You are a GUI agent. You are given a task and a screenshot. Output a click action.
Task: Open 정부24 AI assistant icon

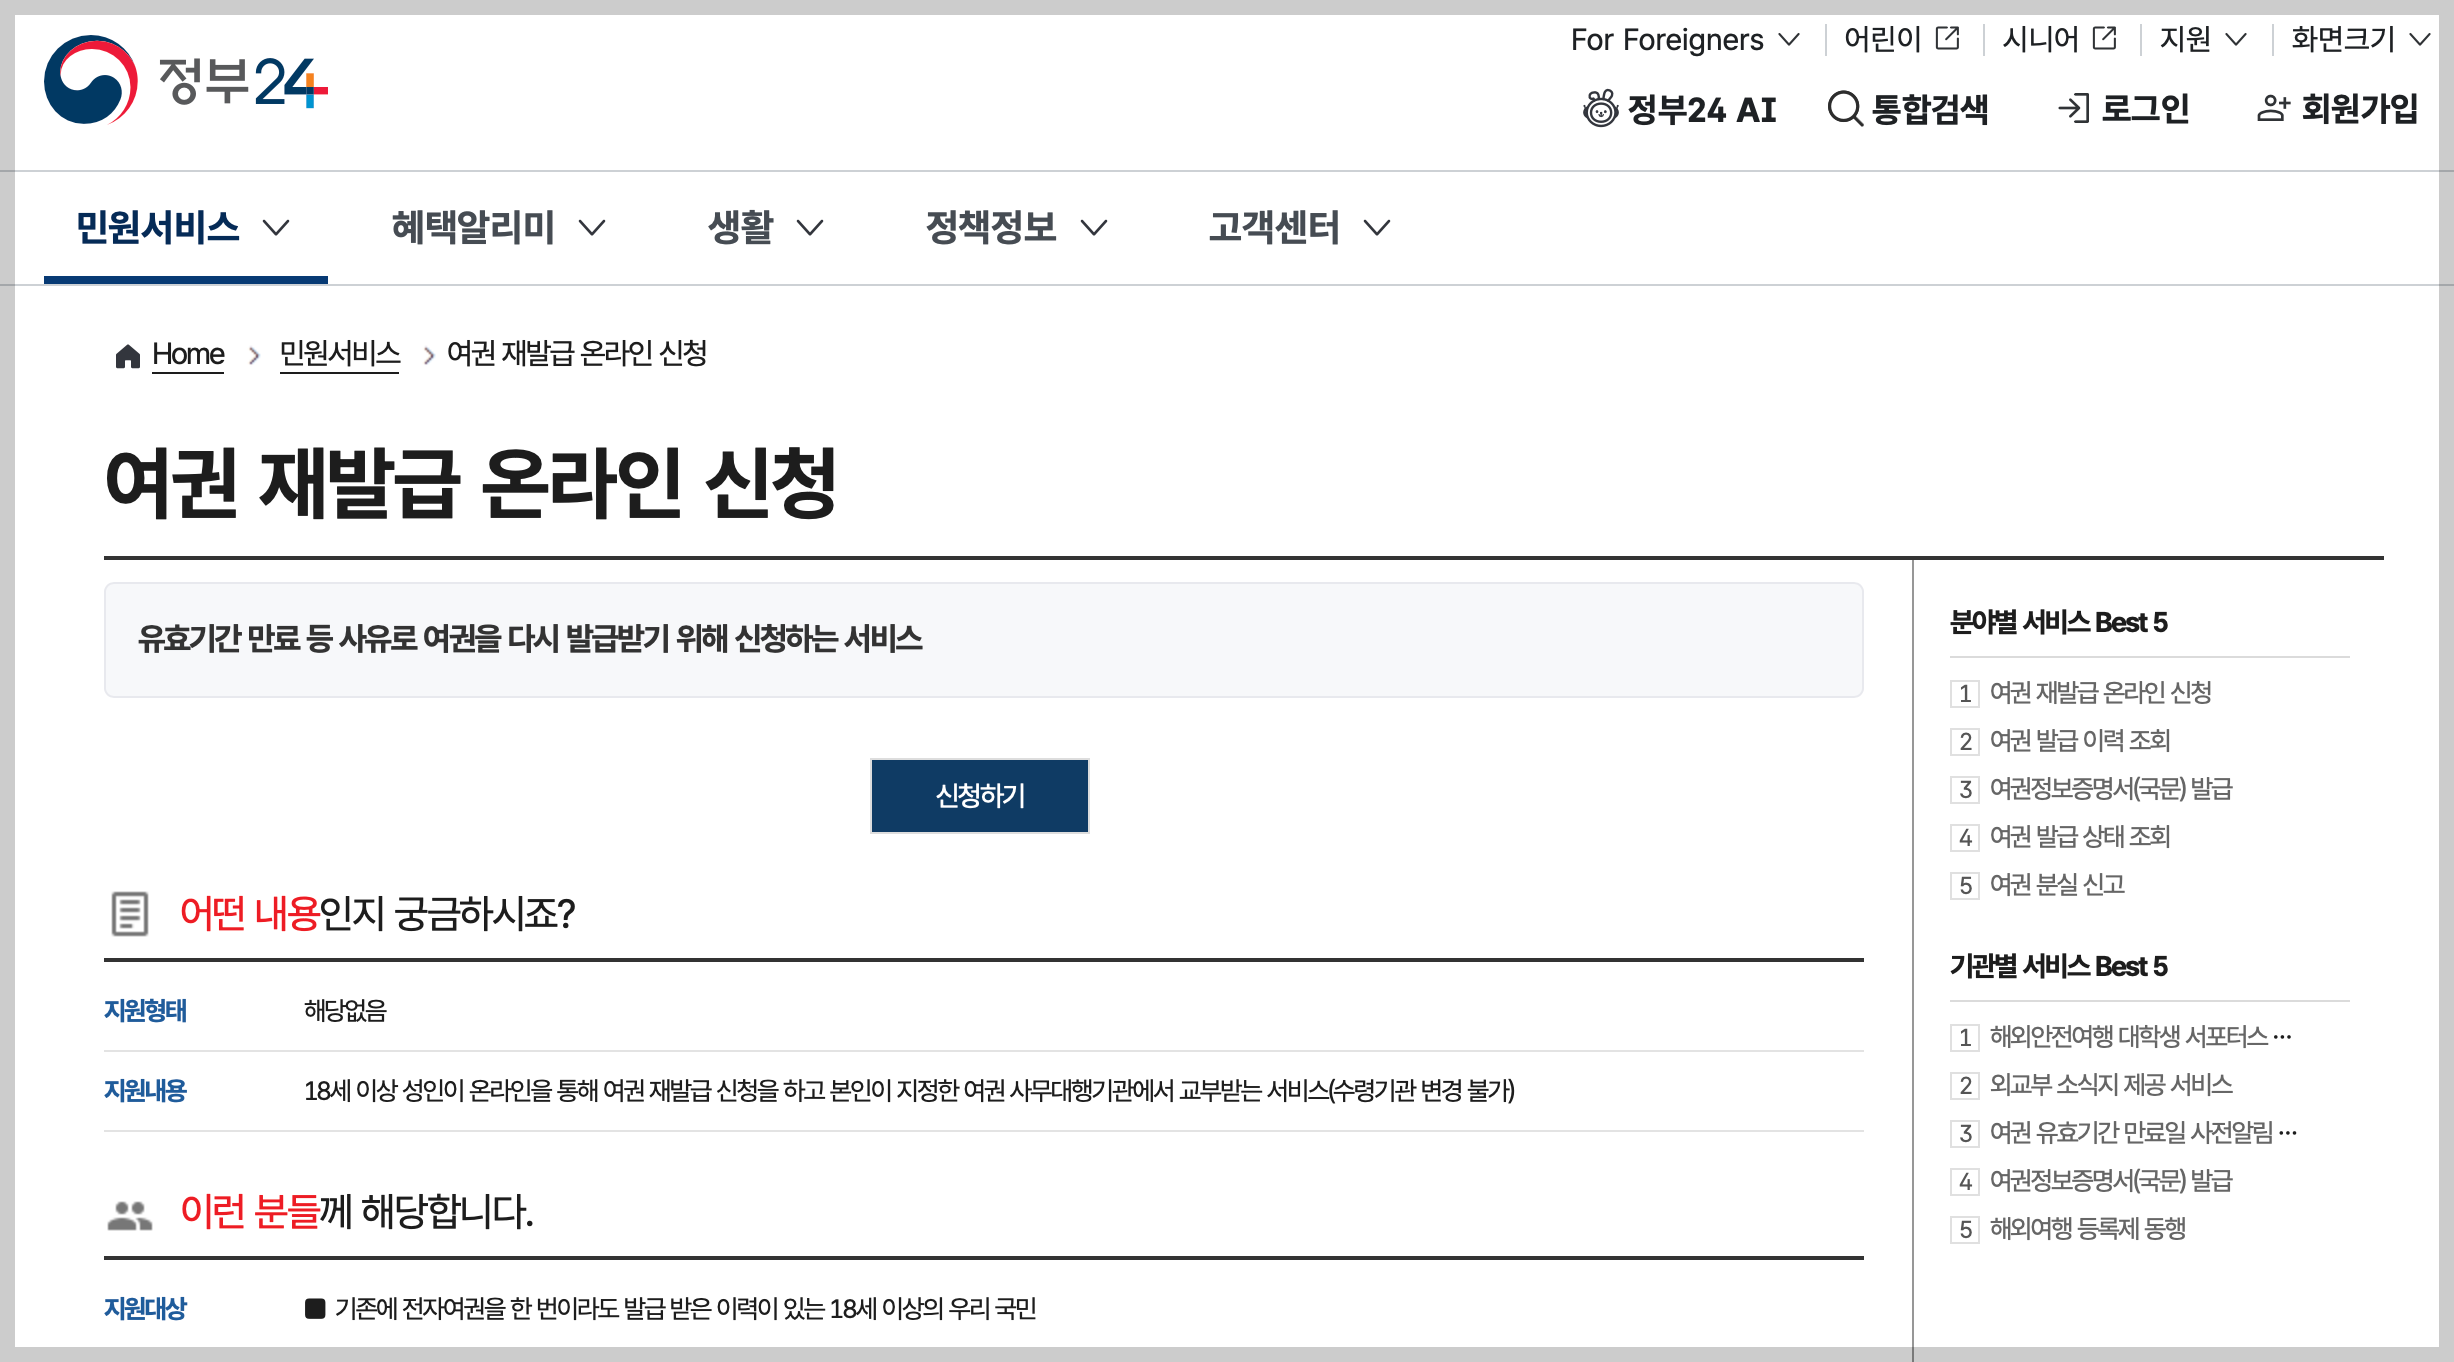point(1600,108)
